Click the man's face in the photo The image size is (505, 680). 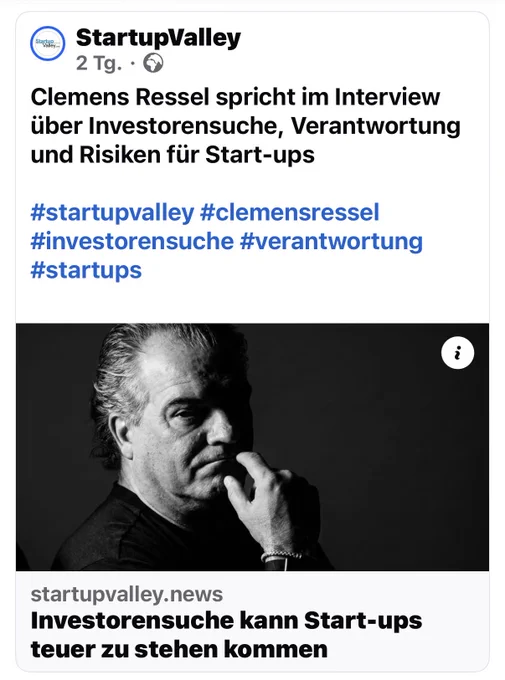pos(191,429)
